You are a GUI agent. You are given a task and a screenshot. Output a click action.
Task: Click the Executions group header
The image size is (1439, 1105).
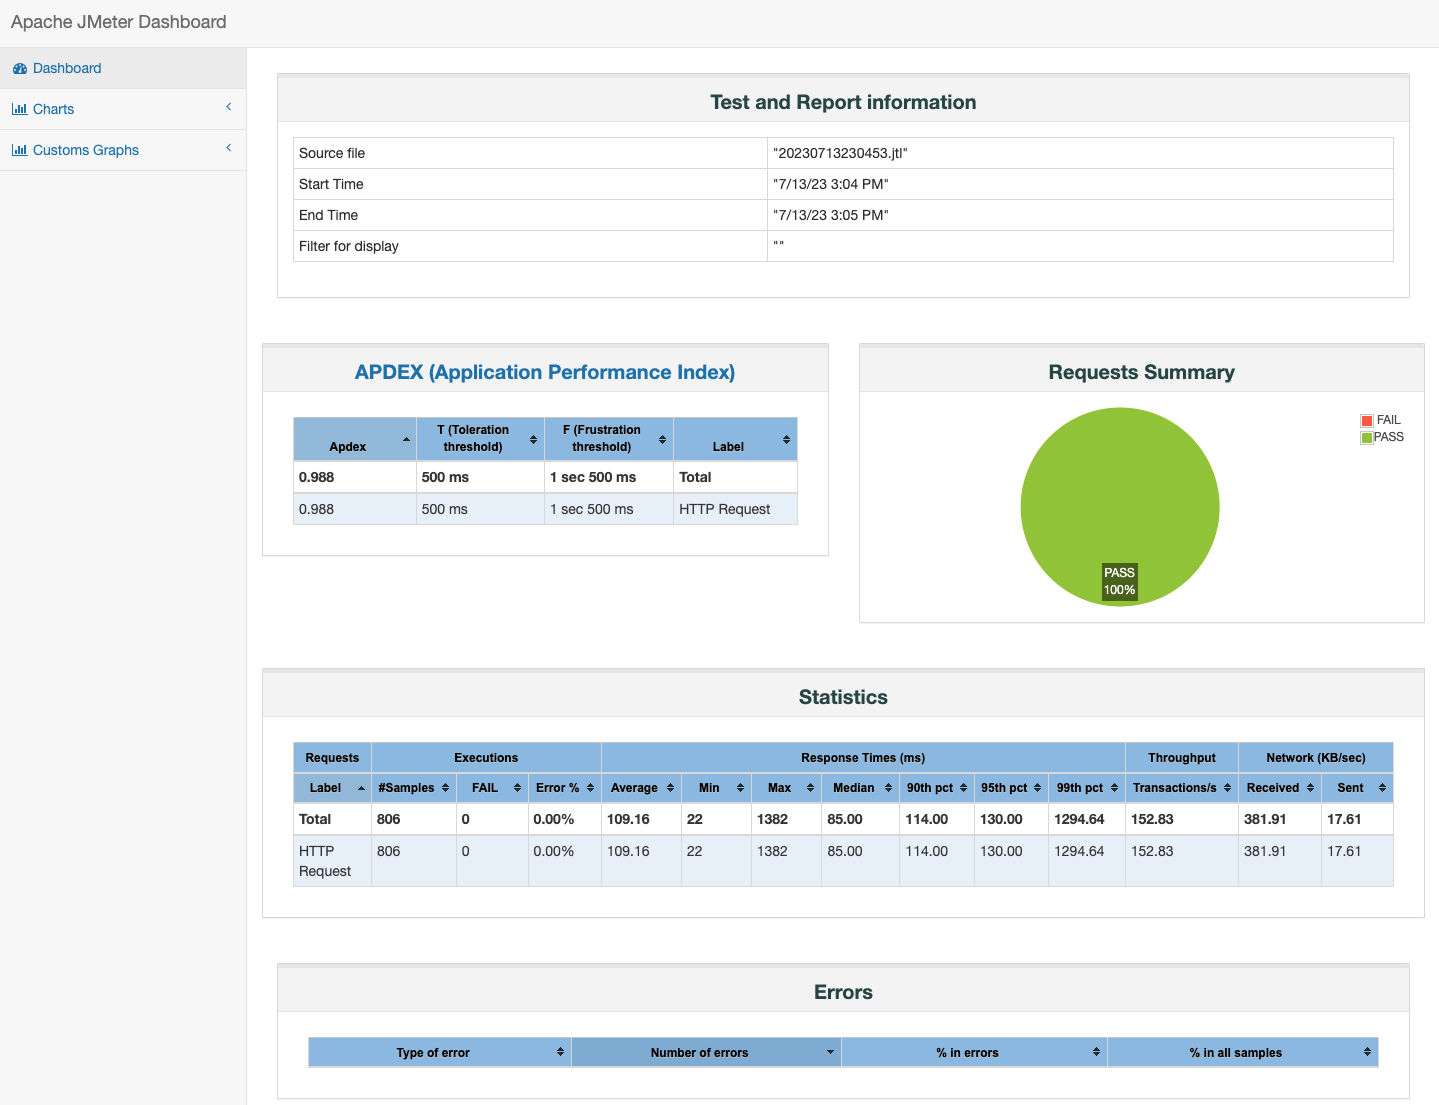tap(486, 758)
